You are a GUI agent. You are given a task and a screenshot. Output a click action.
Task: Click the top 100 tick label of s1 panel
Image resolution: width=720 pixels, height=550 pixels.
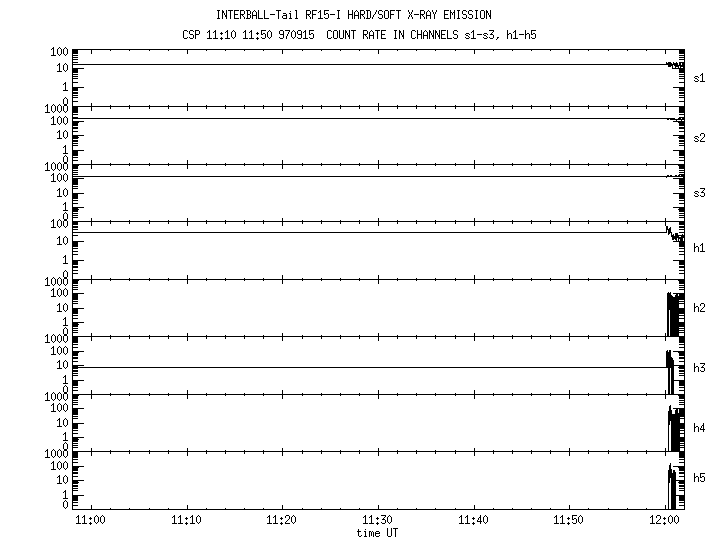59,51
